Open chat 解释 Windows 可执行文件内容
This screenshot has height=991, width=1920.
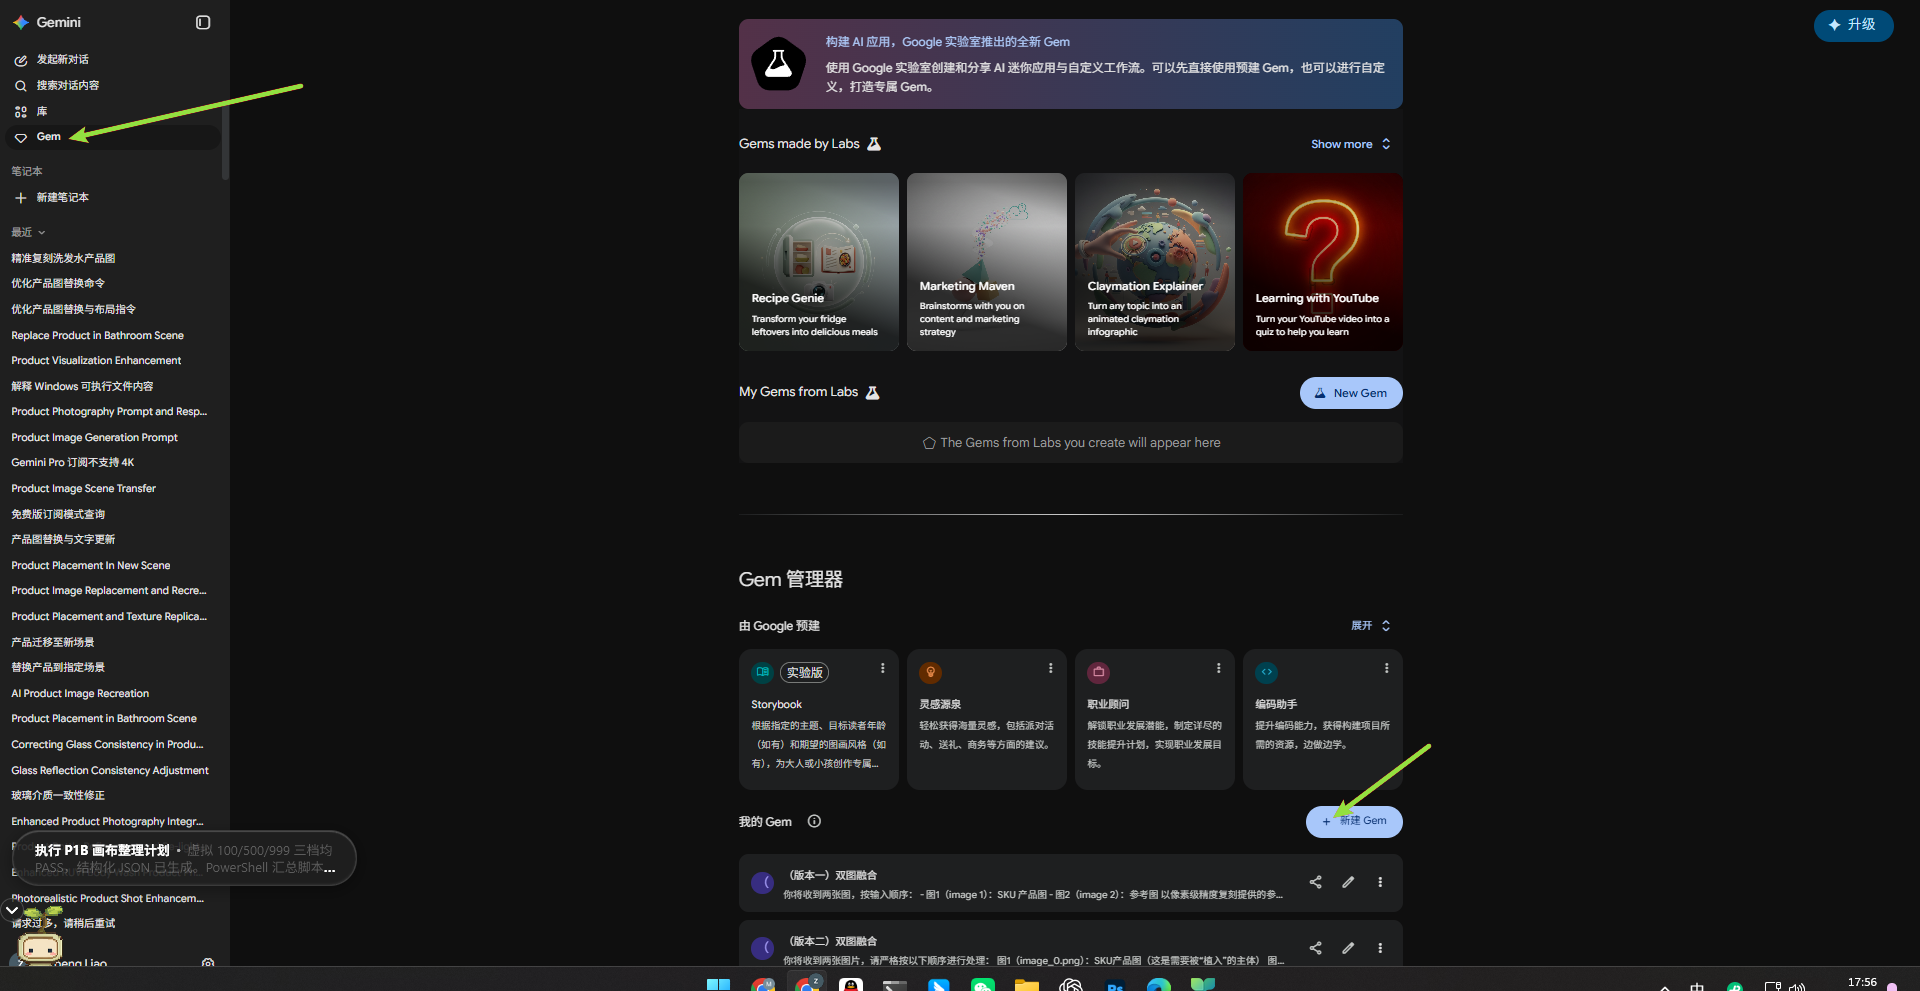click(82, 386)
